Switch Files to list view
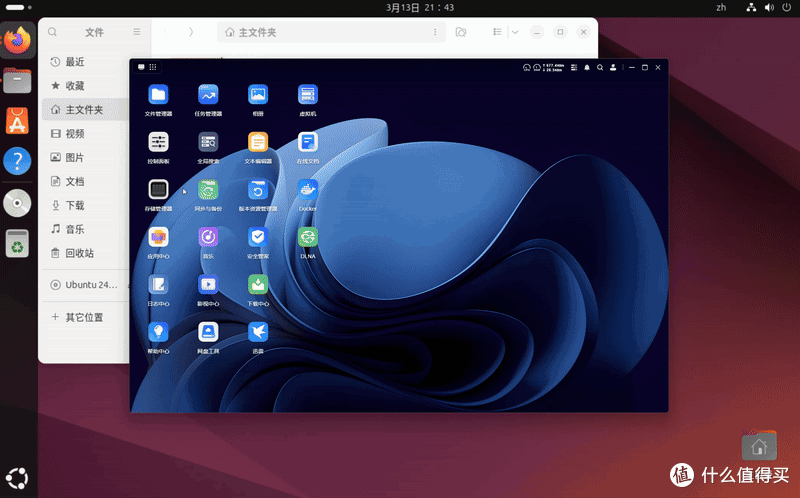Viewport: 800px width, 498px height. click(x=497, y=32)
